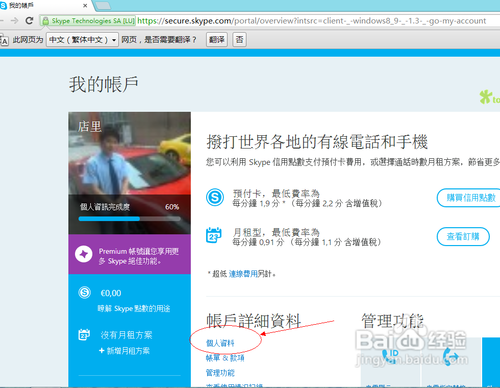Click the 新增月租方案 link
Viewport: 500px width, 388px height.
tap(125, 351)
